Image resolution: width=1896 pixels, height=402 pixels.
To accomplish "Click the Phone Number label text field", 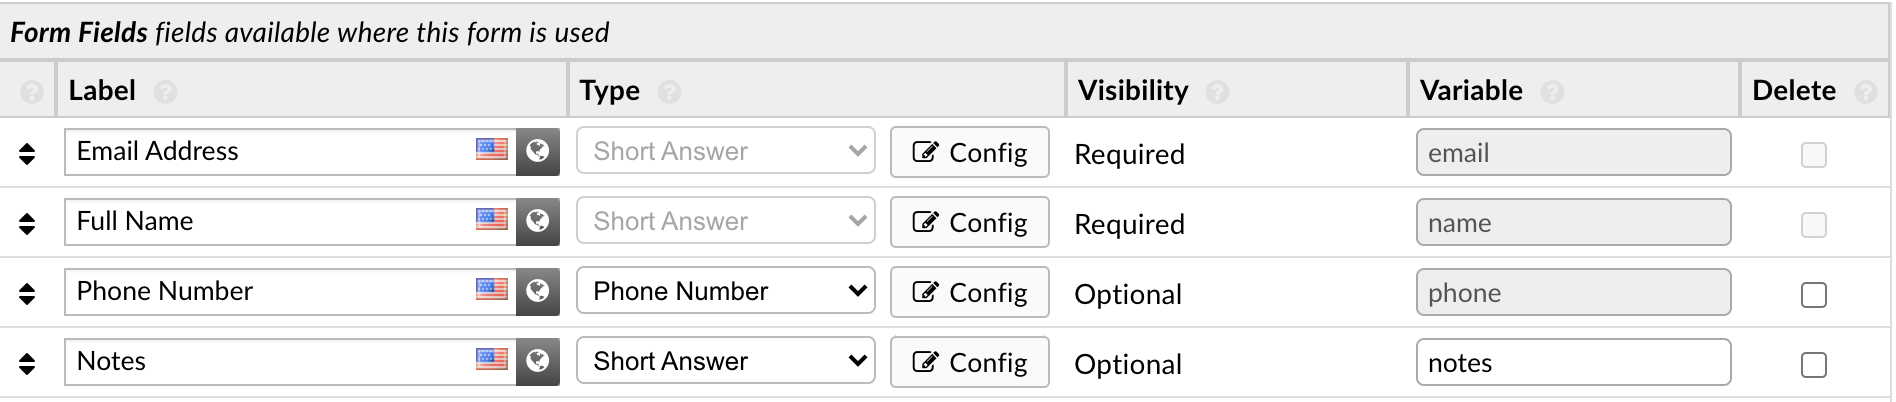I will pyautogui.click(x=270, y=291).
